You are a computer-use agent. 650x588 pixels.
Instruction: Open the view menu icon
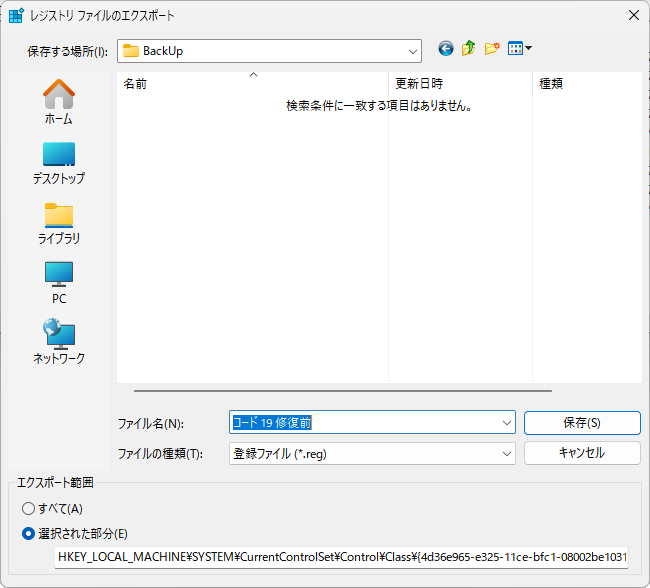519,49
